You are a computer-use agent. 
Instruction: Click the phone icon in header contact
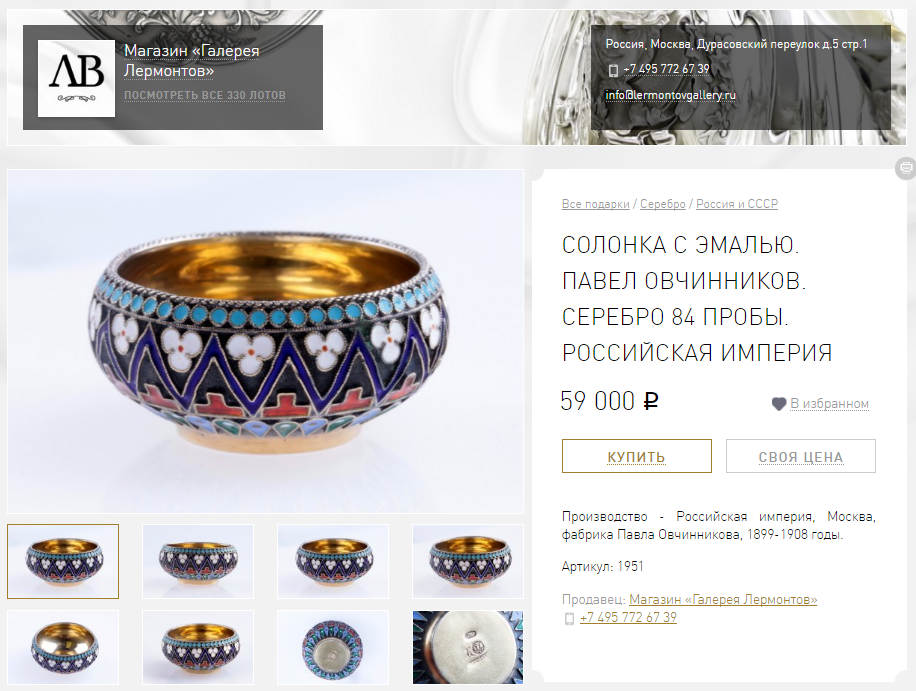pyautogui.click(x=613, y=71)
